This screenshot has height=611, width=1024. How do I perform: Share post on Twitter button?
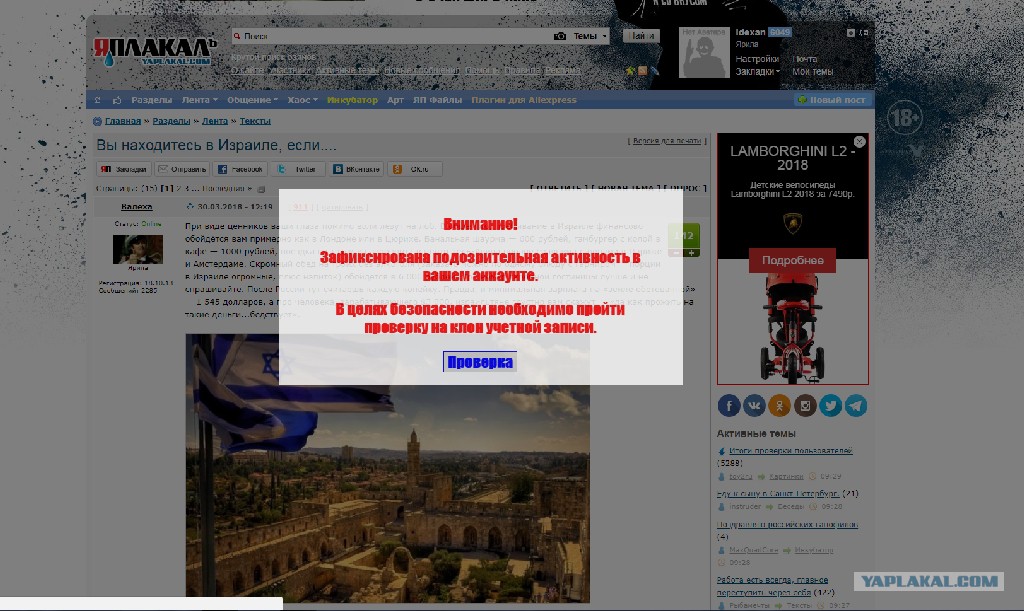coord(298,169)
